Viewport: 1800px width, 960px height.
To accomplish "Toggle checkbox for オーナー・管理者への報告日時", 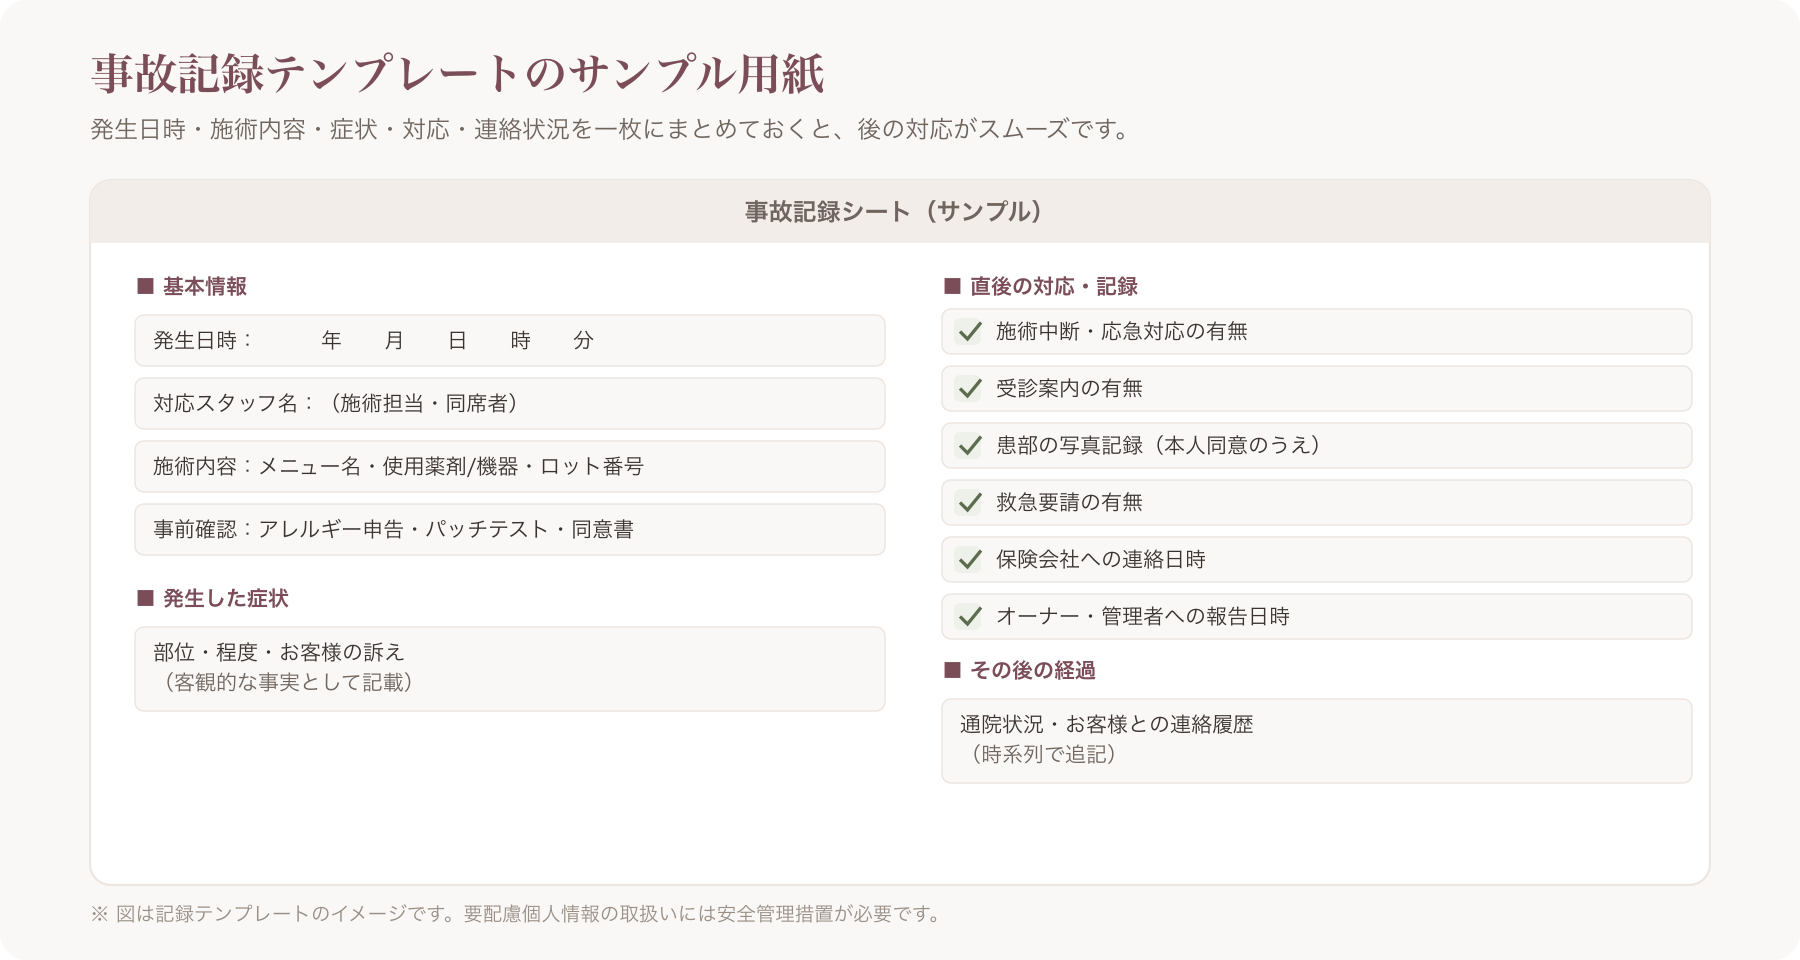I will pyautogui.click(x=969, y=616).
